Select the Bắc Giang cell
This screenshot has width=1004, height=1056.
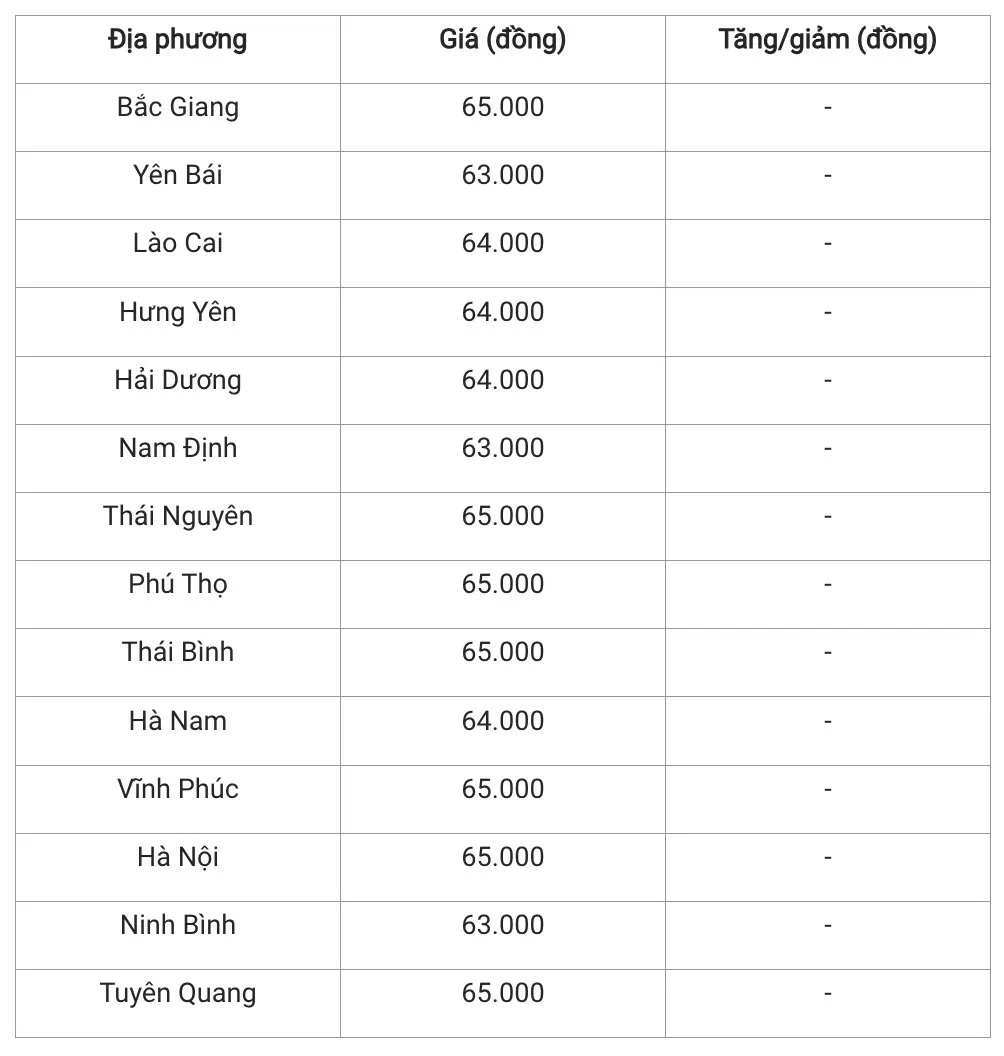pyautogui.click(x=178, y=107)
